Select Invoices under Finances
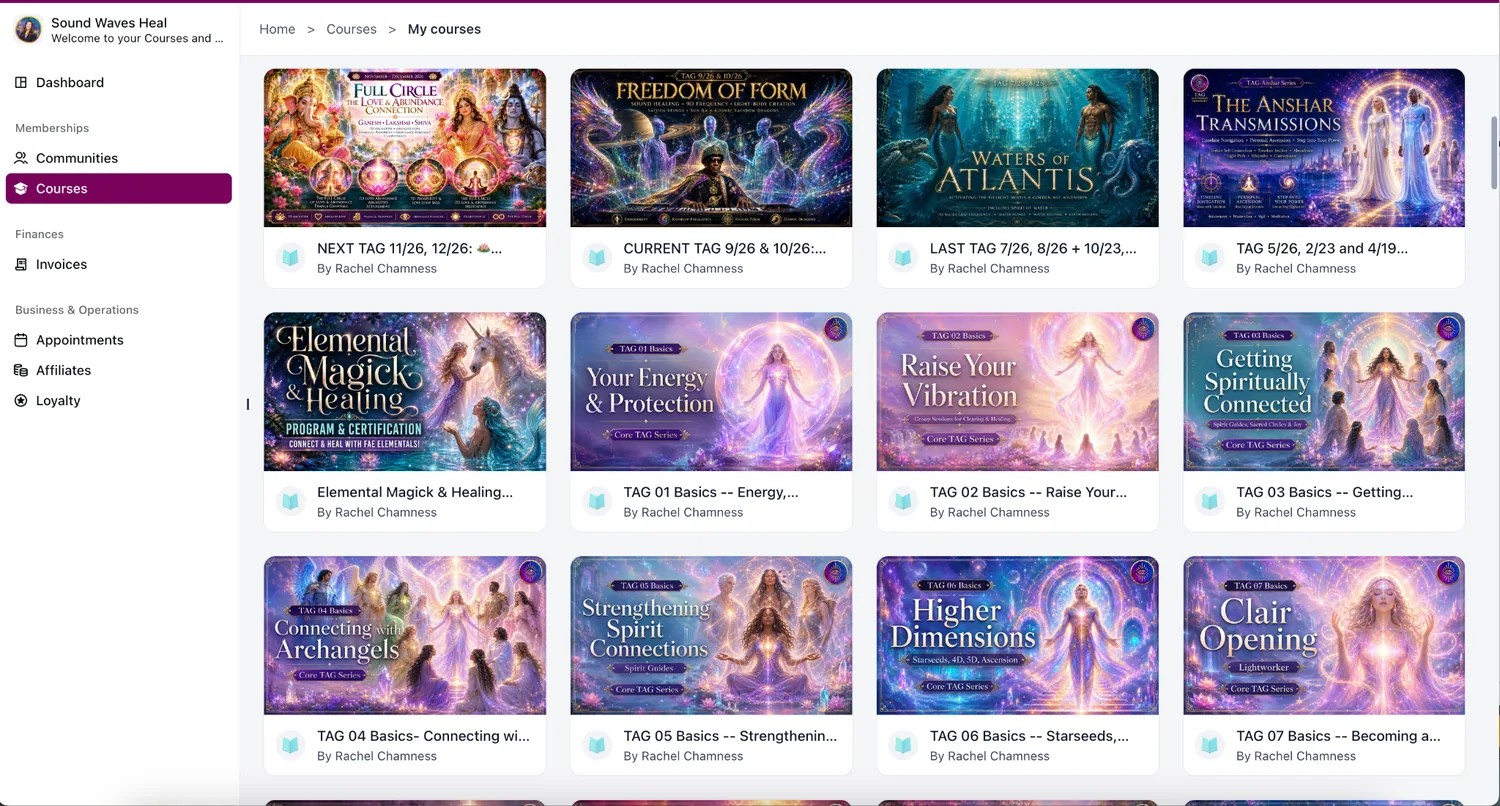 pos(119,265)
